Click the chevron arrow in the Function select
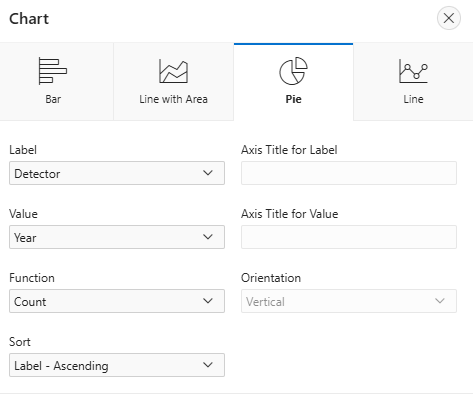The height and width of the screenshot is (396, 473). click(208, 301)
